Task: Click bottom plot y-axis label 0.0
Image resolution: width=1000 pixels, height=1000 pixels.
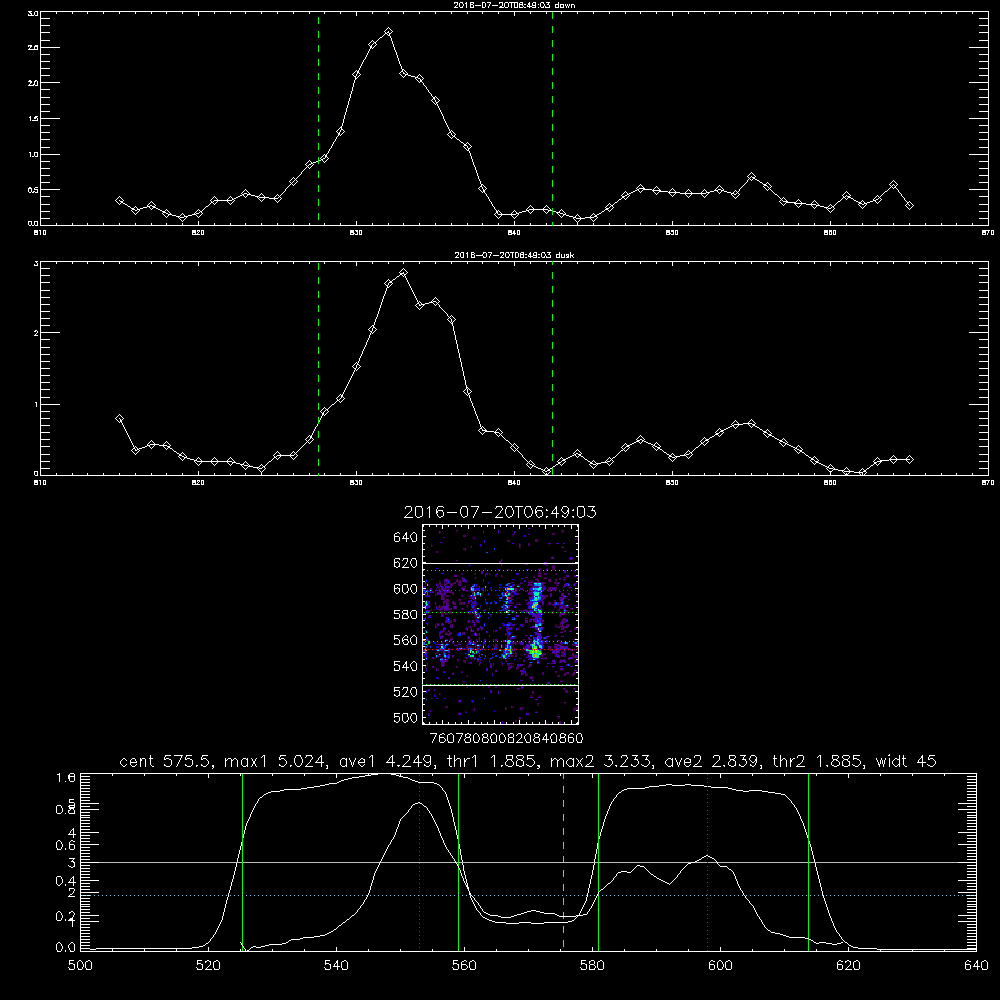Action: tap(66, 947)
